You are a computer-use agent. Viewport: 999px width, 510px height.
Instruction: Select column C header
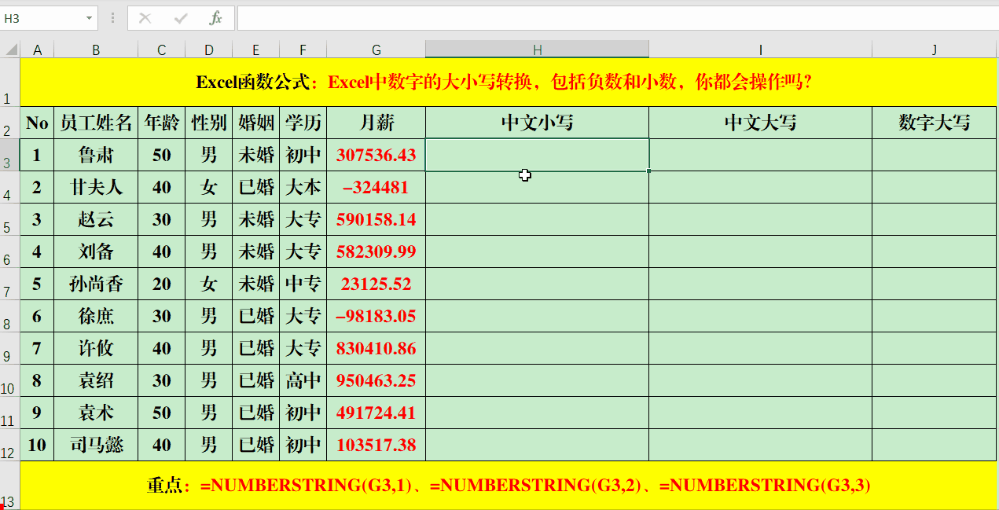point(162,50)
